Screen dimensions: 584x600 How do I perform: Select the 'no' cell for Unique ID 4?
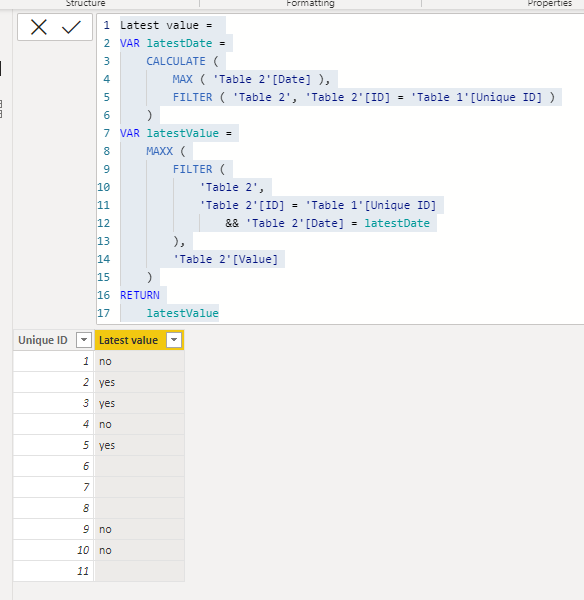pos(139,424)
